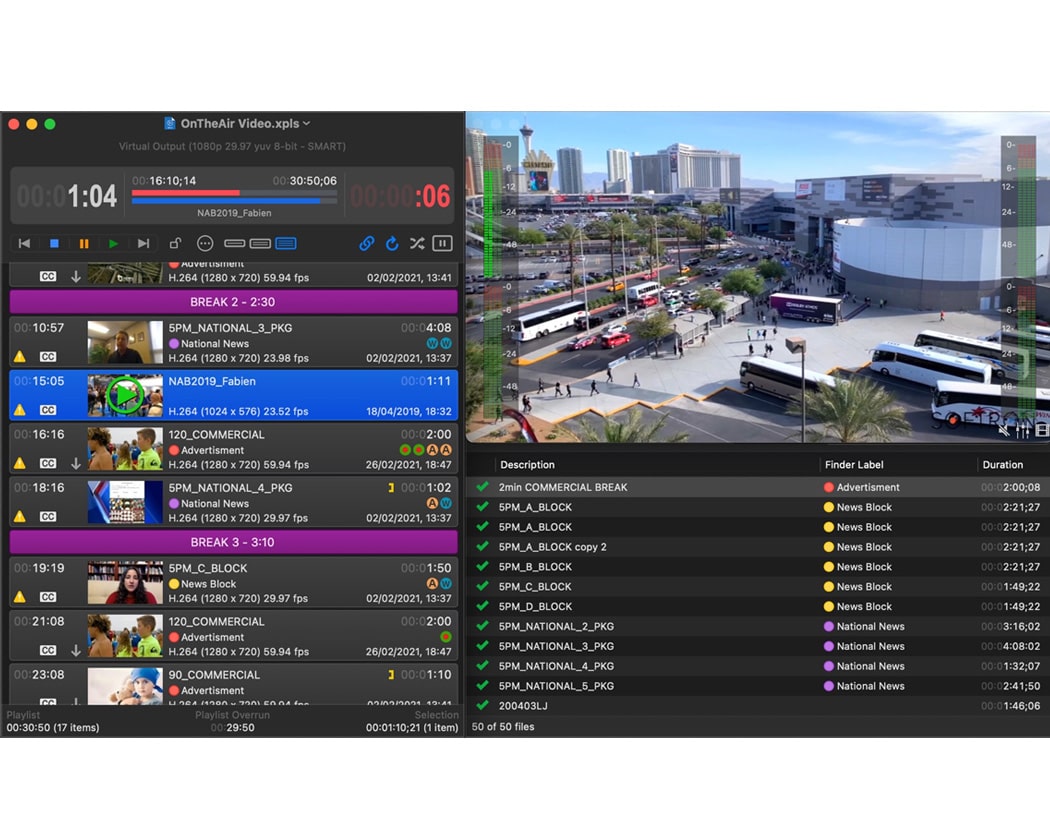Skip to the next clip
Screen dimensions: 1050x840
click(x=143, y=244)
